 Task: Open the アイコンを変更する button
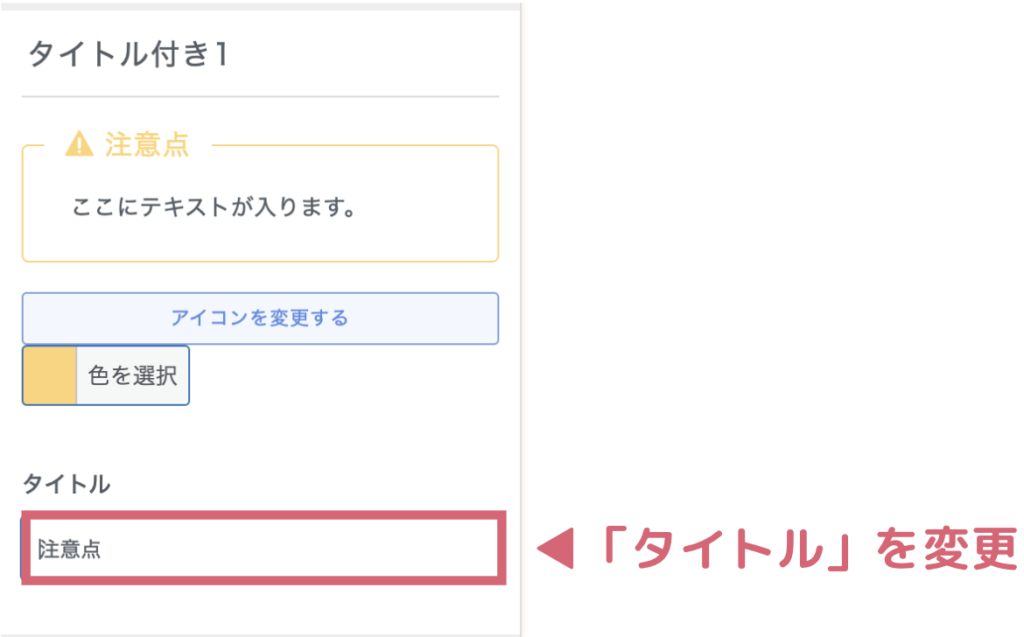click(260, 318)
